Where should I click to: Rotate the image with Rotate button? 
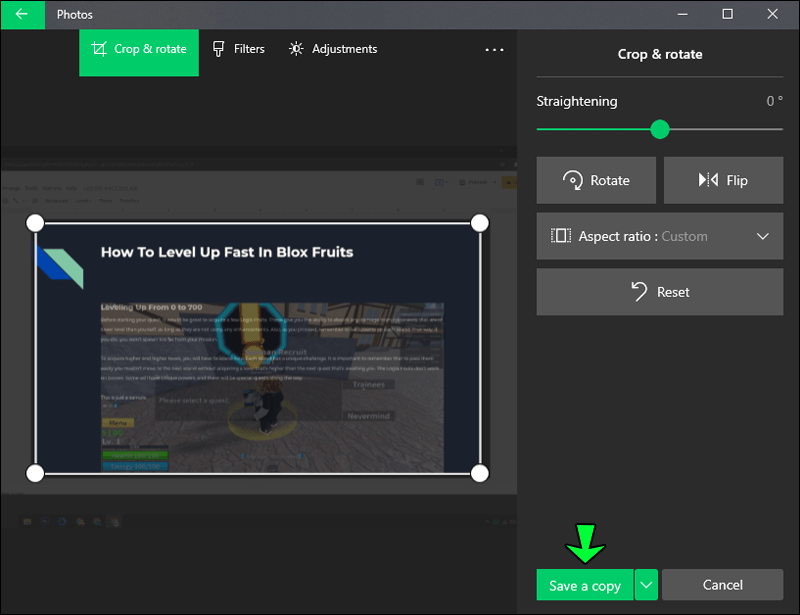(x=596, y=180)
